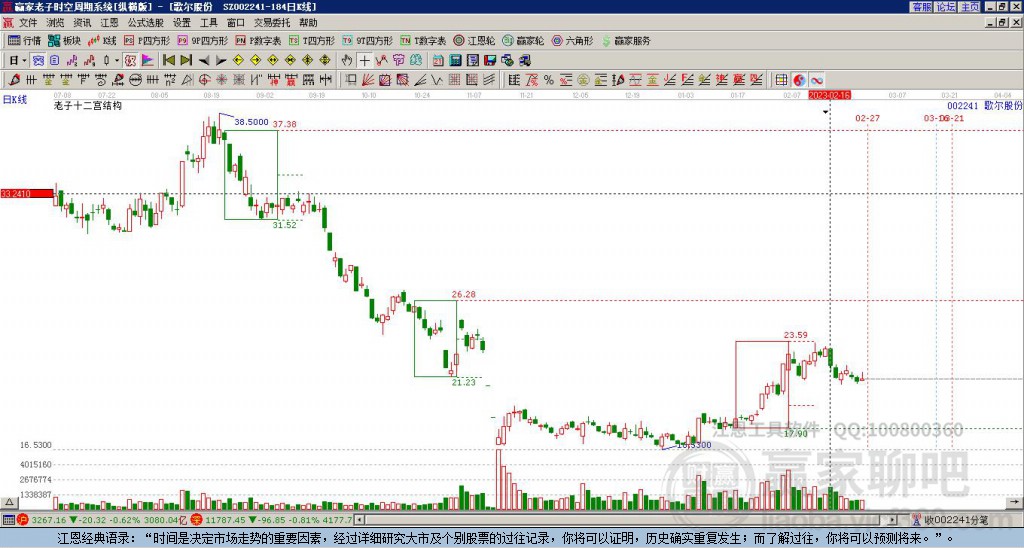Screen dimensions: 1024x548
Task: Select the angle triangle drawing tool
Action: pos(187,80)
